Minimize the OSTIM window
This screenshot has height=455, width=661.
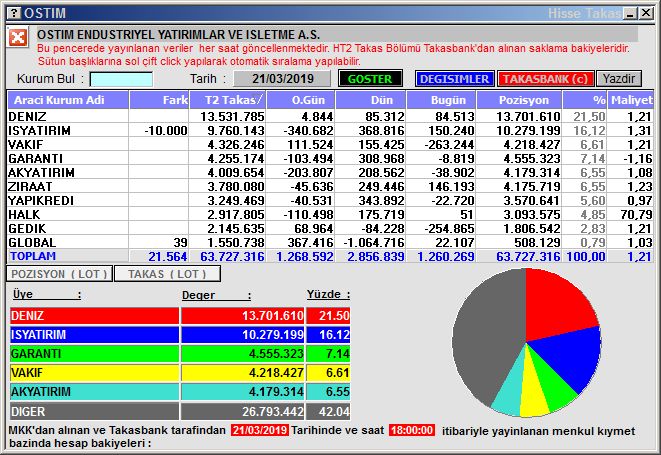pos(631,13)
